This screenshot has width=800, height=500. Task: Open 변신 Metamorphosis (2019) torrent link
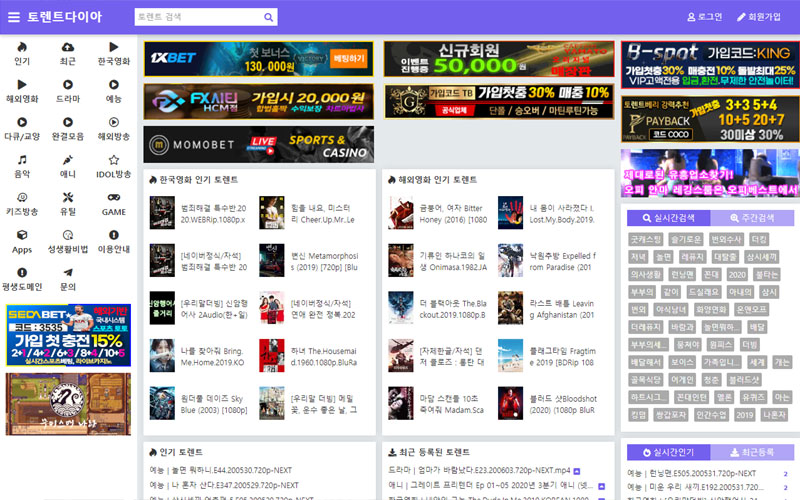click(324, 261)
